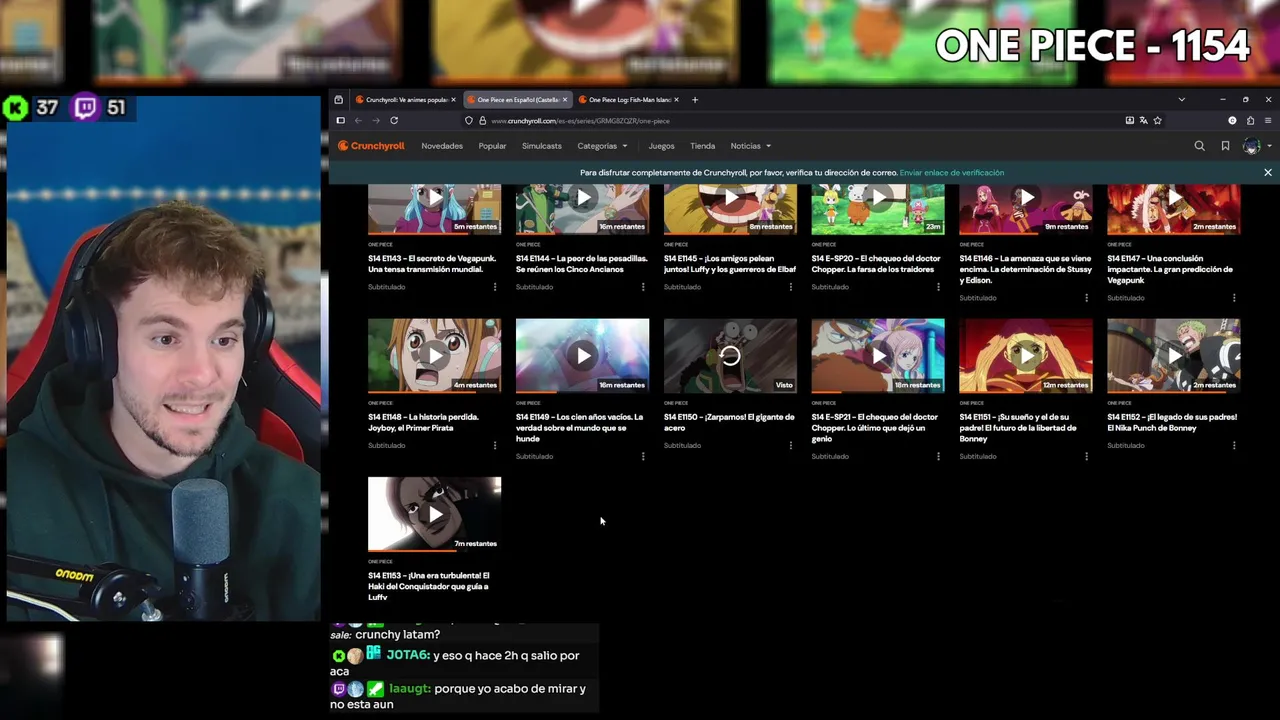Close the 'One Piece en Español' tab

coord(565,100)
